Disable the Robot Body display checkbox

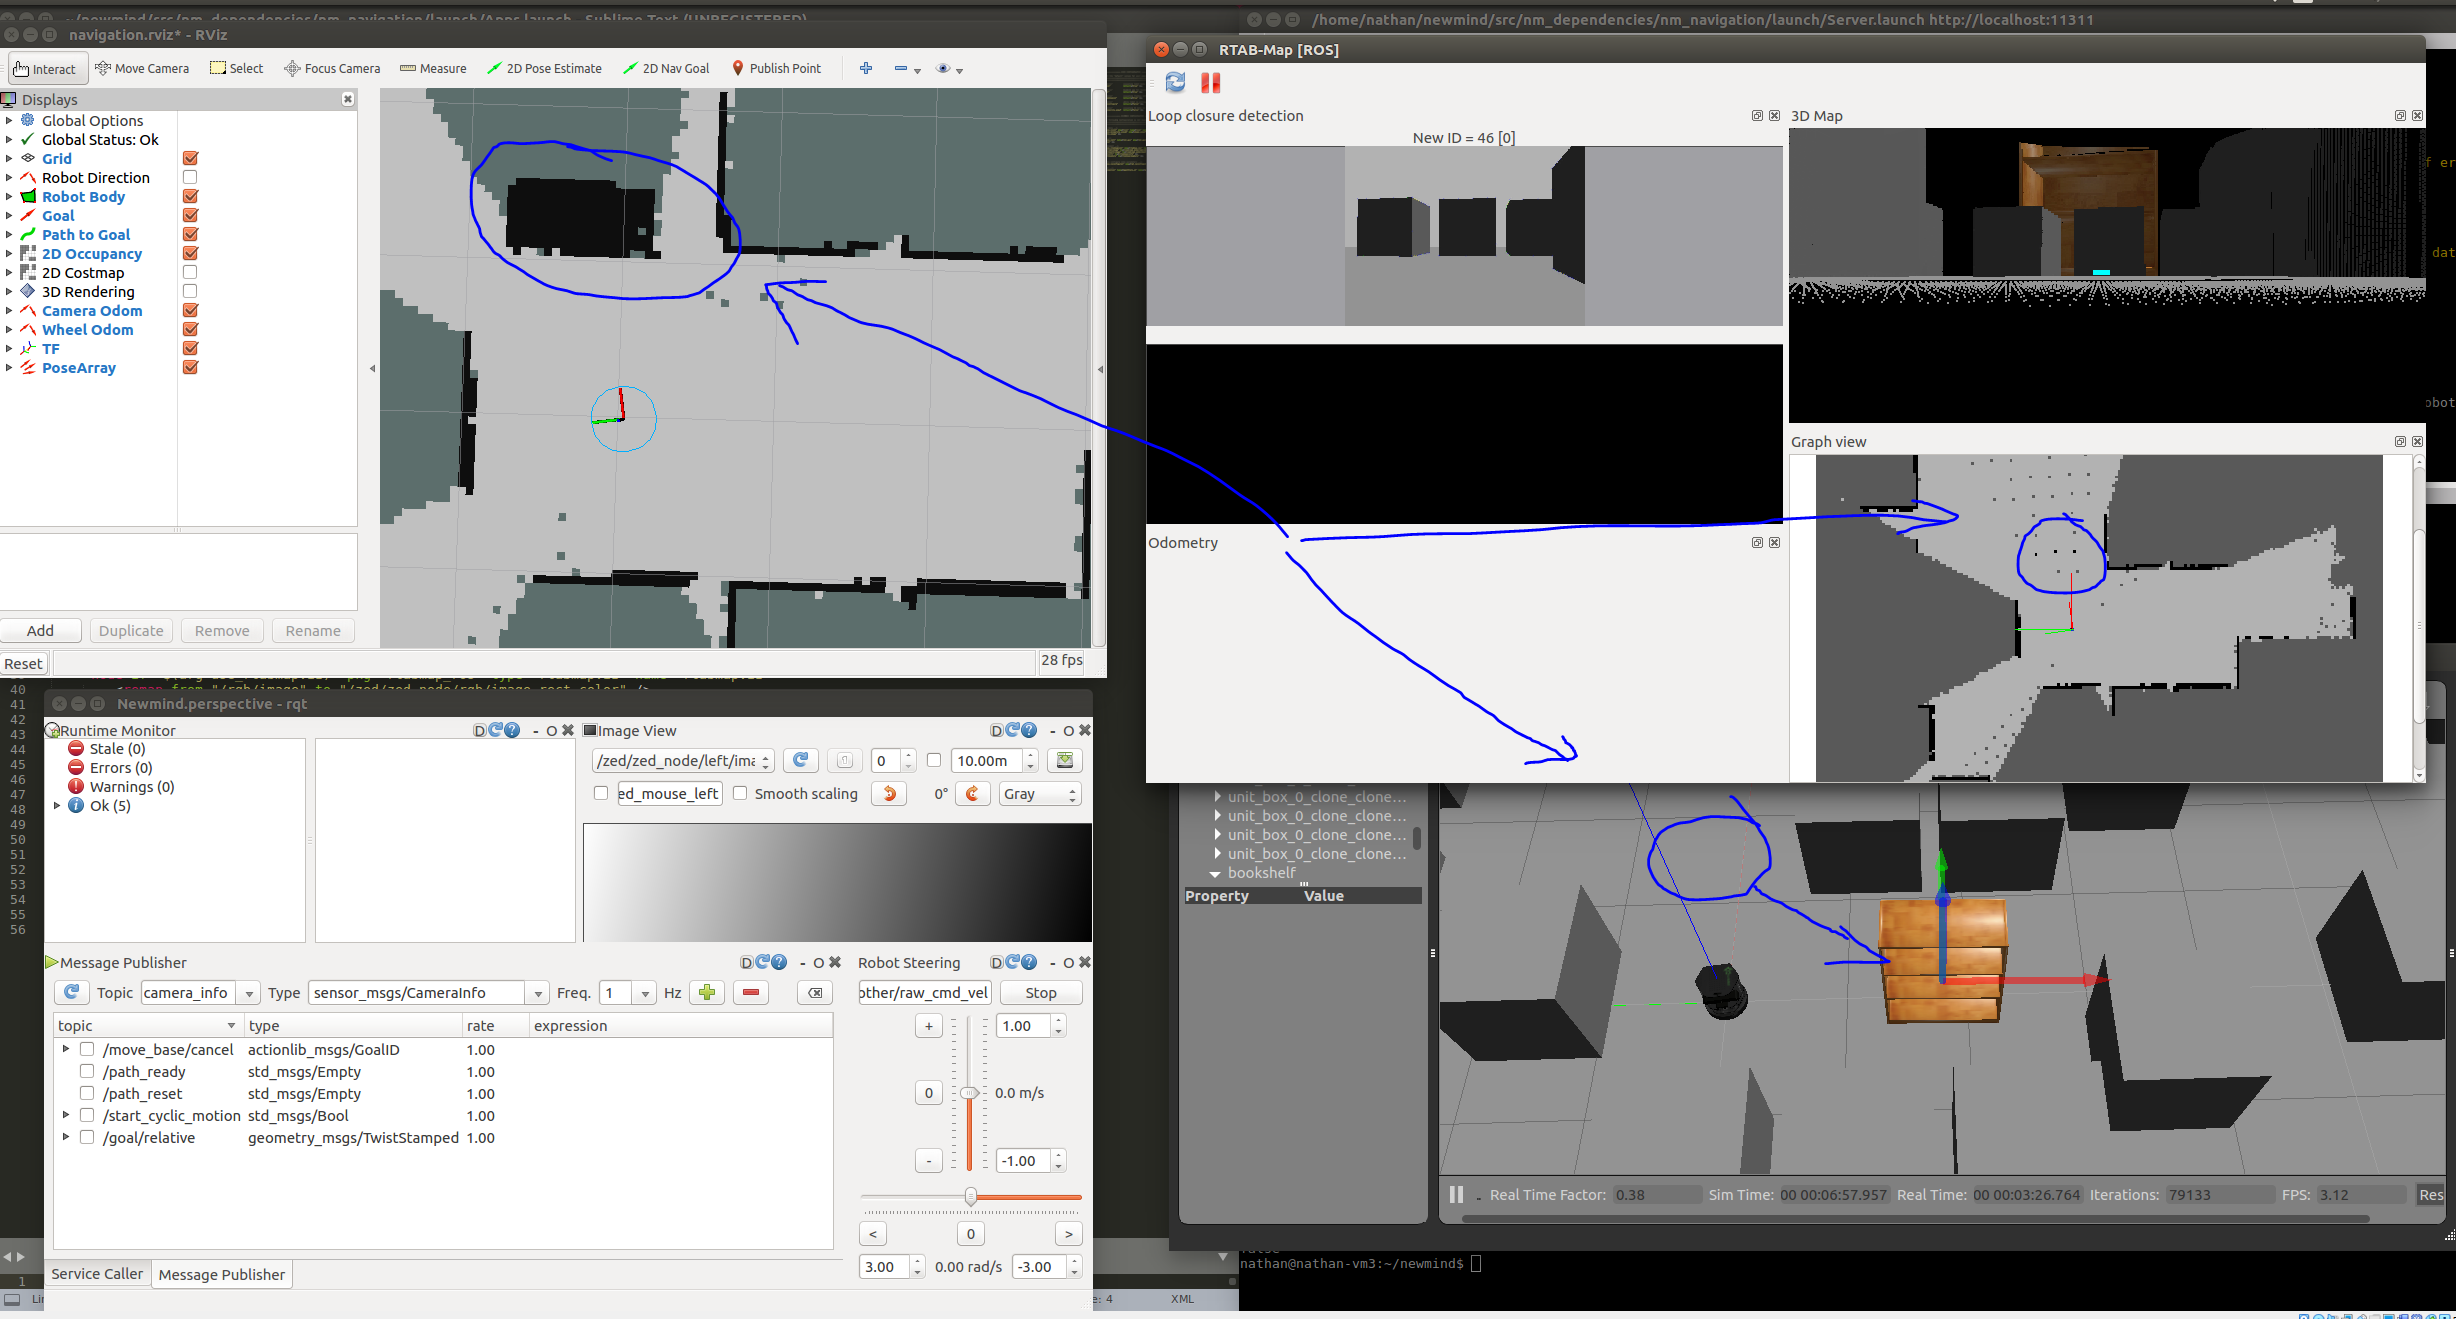189,196
